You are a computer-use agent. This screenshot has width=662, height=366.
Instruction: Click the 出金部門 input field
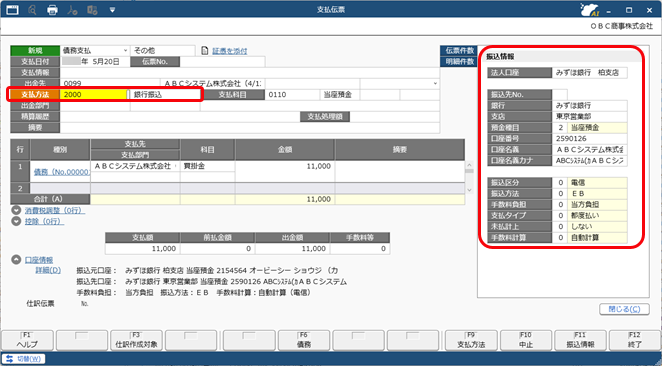(95, 106)
